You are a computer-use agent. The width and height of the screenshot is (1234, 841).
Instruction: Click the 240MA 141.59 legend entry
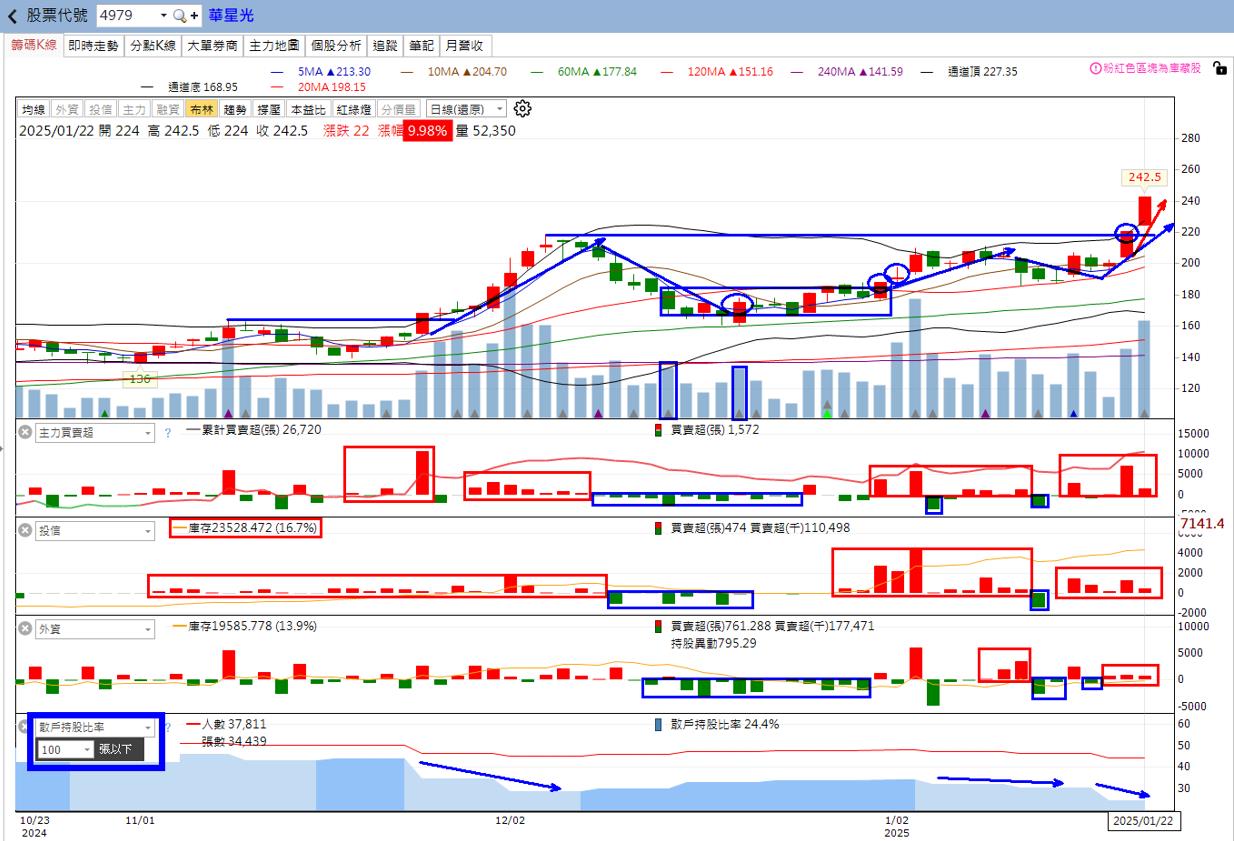(x=847, y=72)
